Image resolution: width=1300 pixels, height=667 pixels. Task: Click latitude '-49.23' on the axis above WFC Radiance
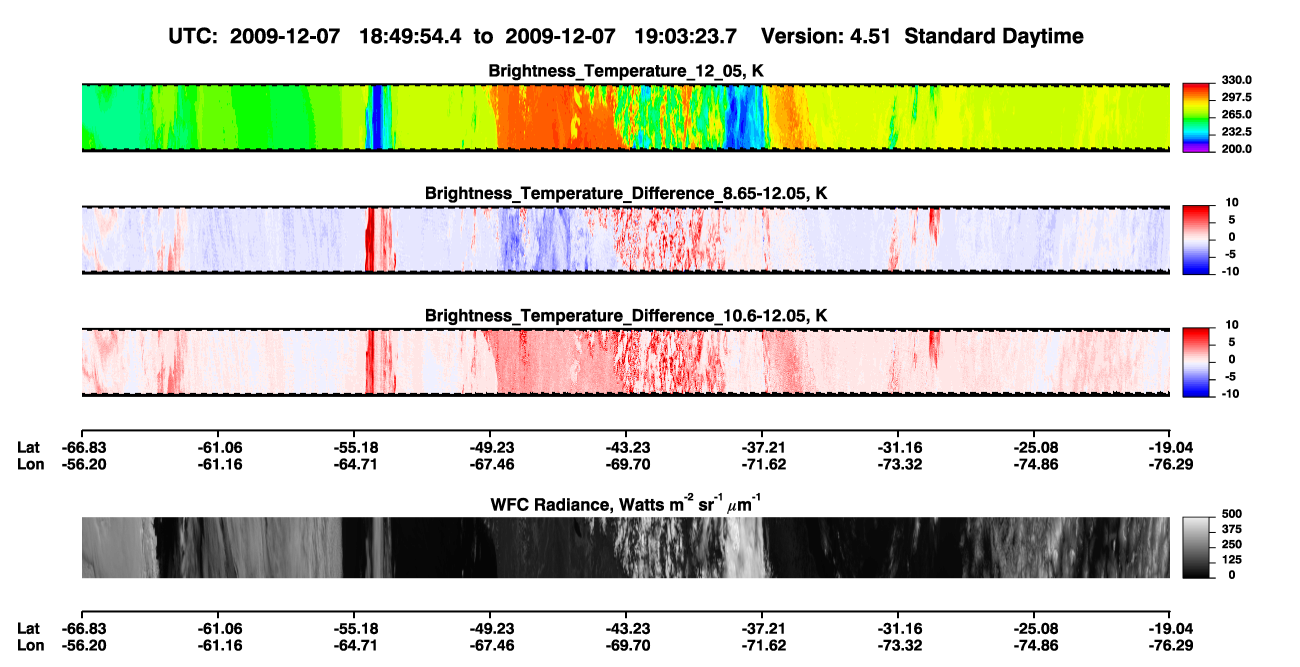coord(490,447)
